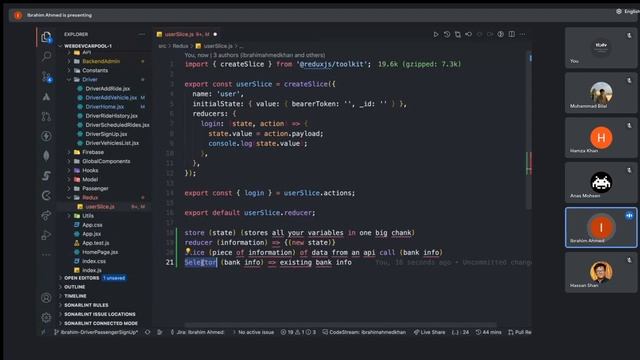Click the go back arrow icon in the editor toolbar

pyautogui.click(x=469, y=34)
